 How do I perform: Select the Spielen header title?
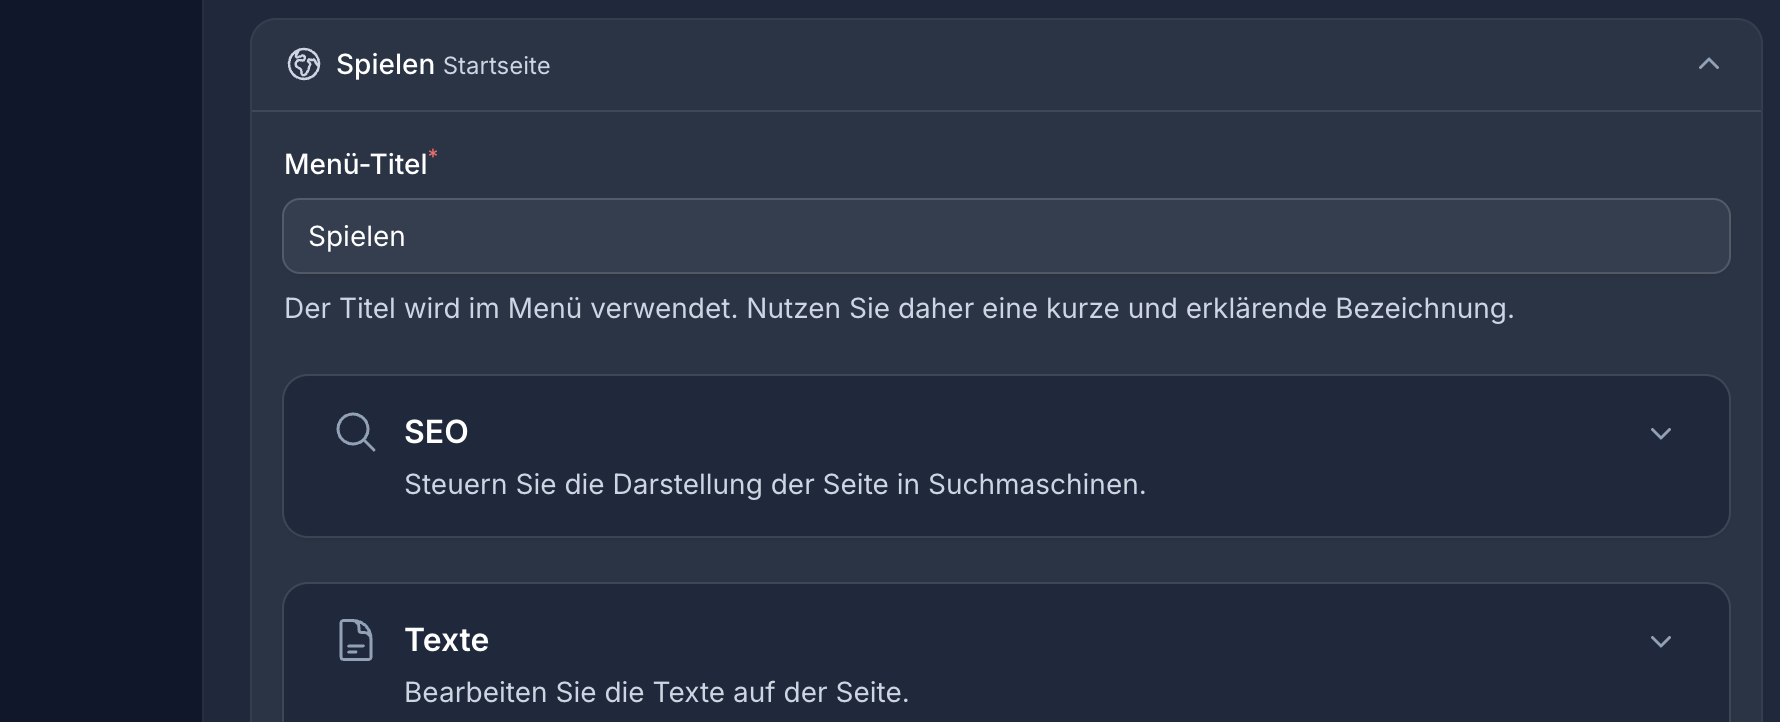click(386, 64)
